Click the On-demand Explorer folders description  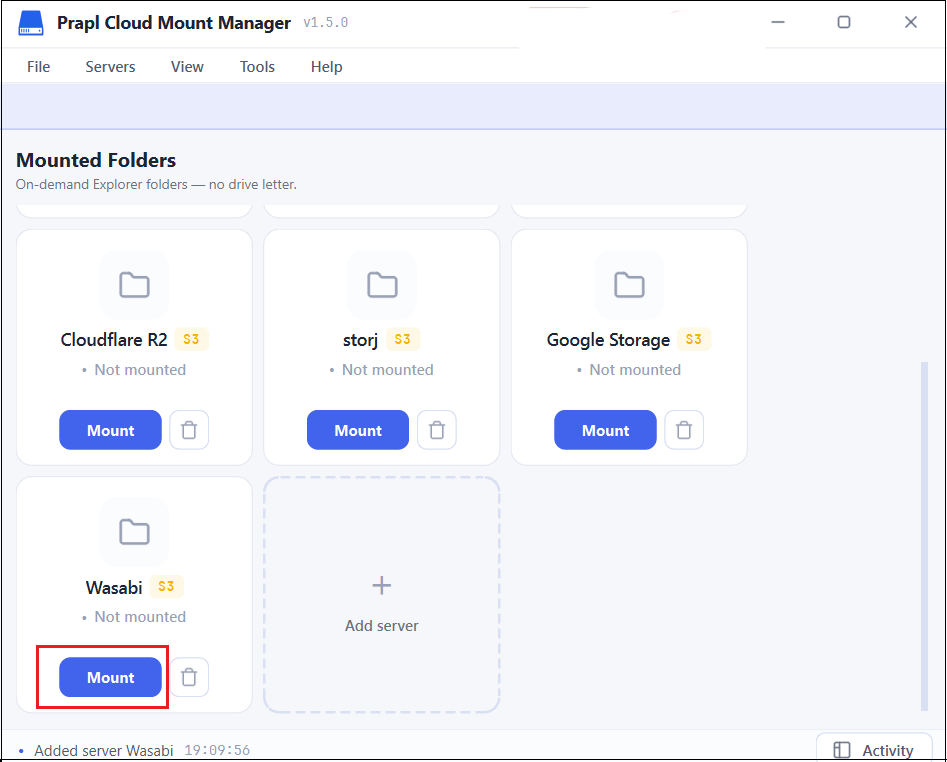156,184
